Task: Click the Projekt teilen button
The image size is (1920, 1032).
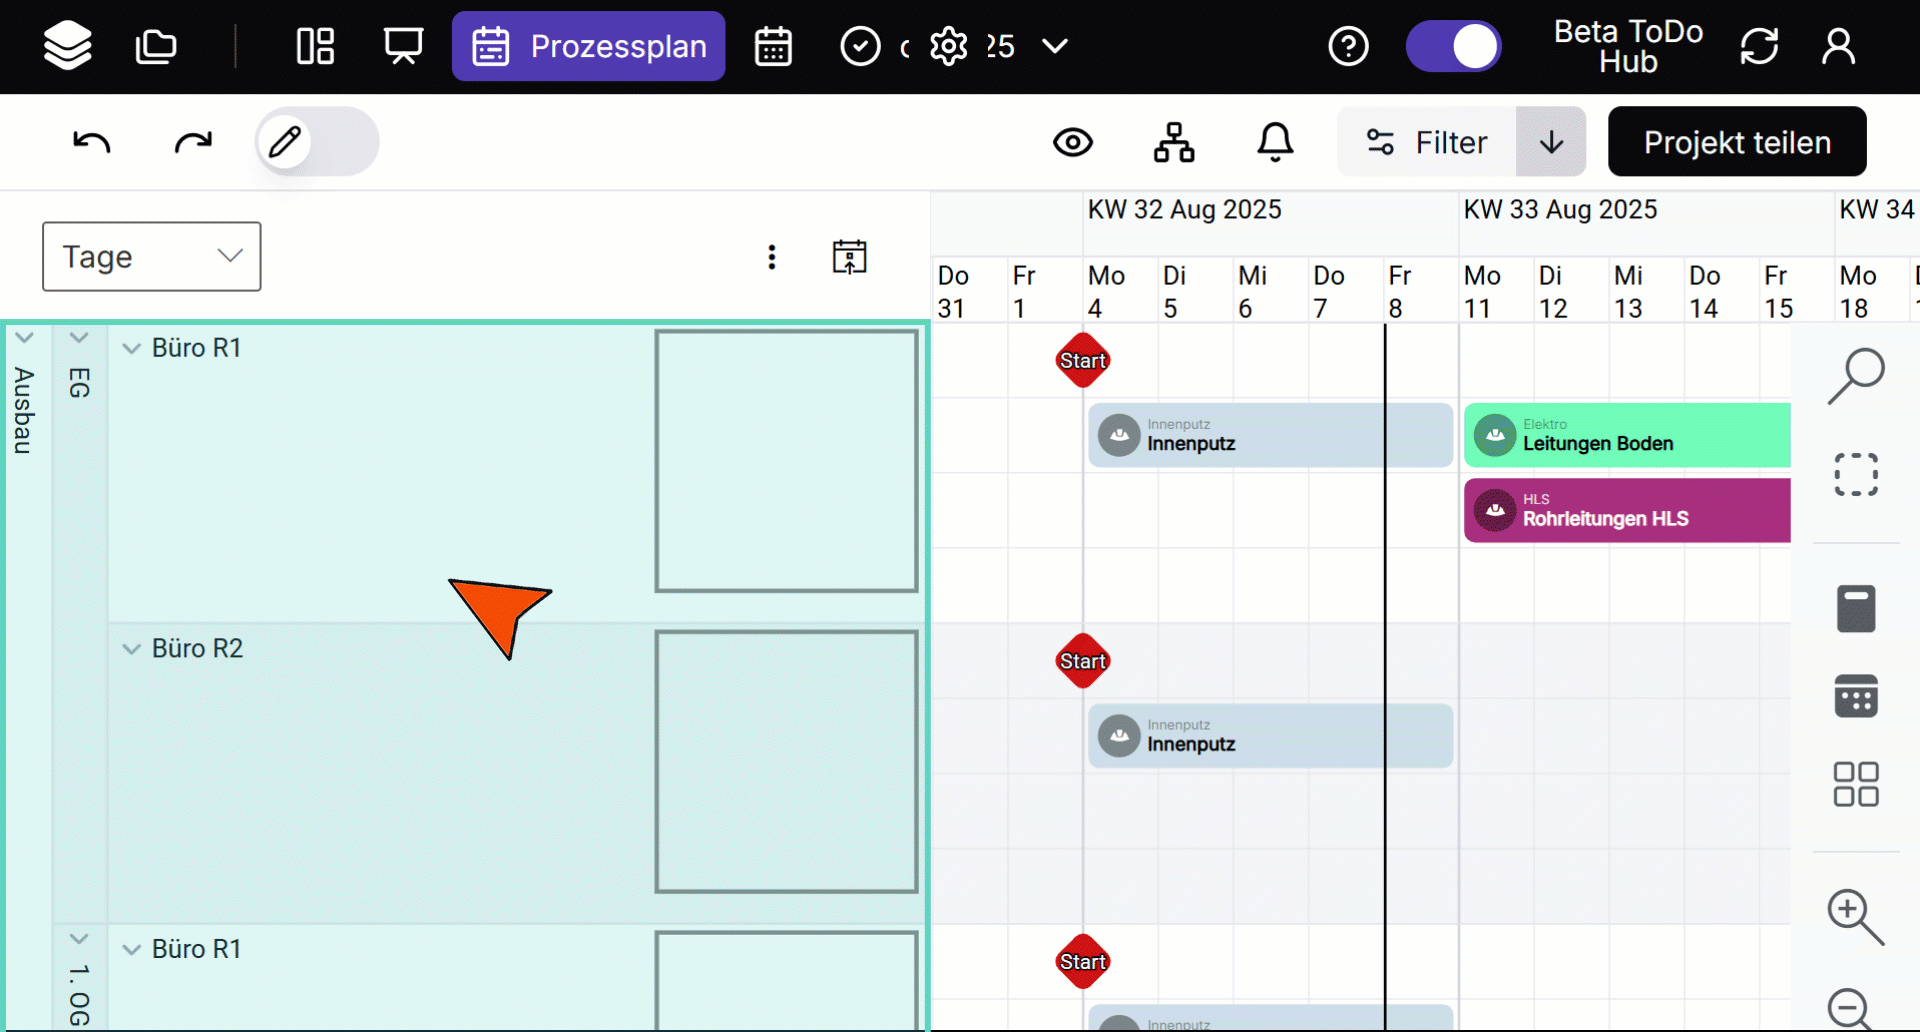Action: point(1737,142)
